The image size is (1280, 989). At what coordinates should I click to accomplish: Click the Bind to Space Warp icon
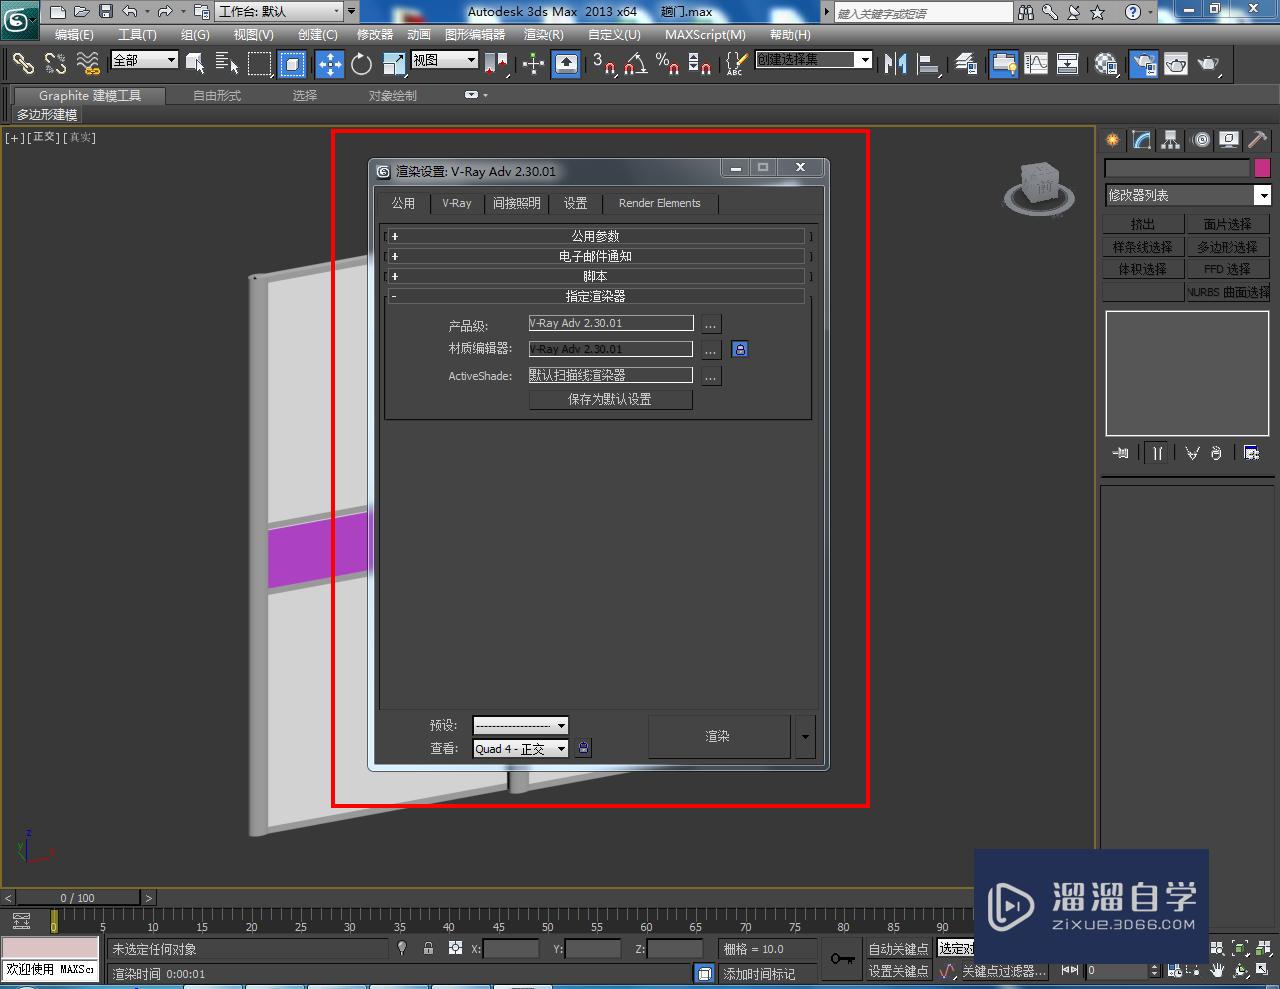pos(88,64)
